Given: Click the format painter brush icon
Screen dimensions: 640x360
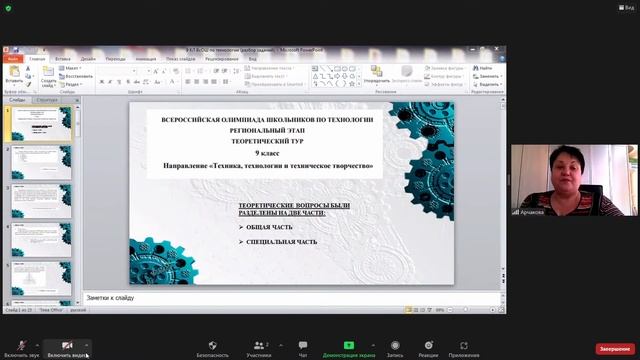Looking at the screenshot, I should point(28,84).
